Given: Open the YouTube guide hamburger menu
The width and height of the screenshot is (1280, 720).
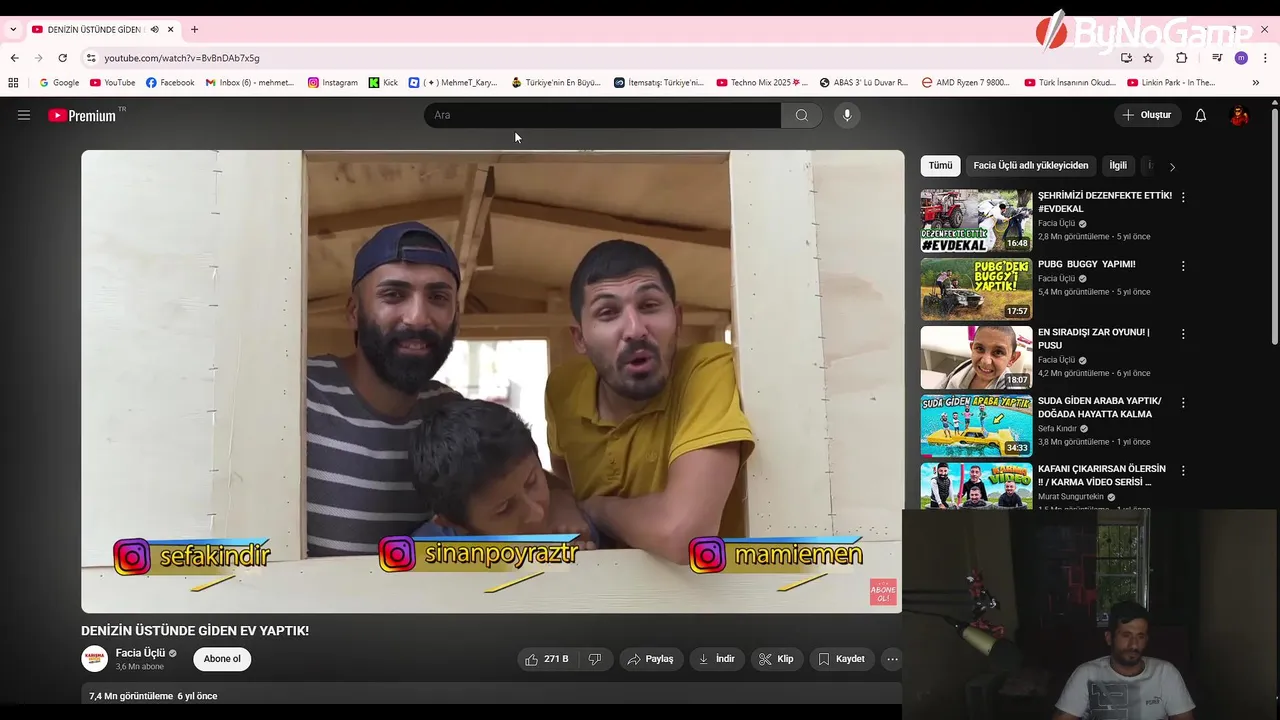Looking at the screenshot, I should (24, 115).
